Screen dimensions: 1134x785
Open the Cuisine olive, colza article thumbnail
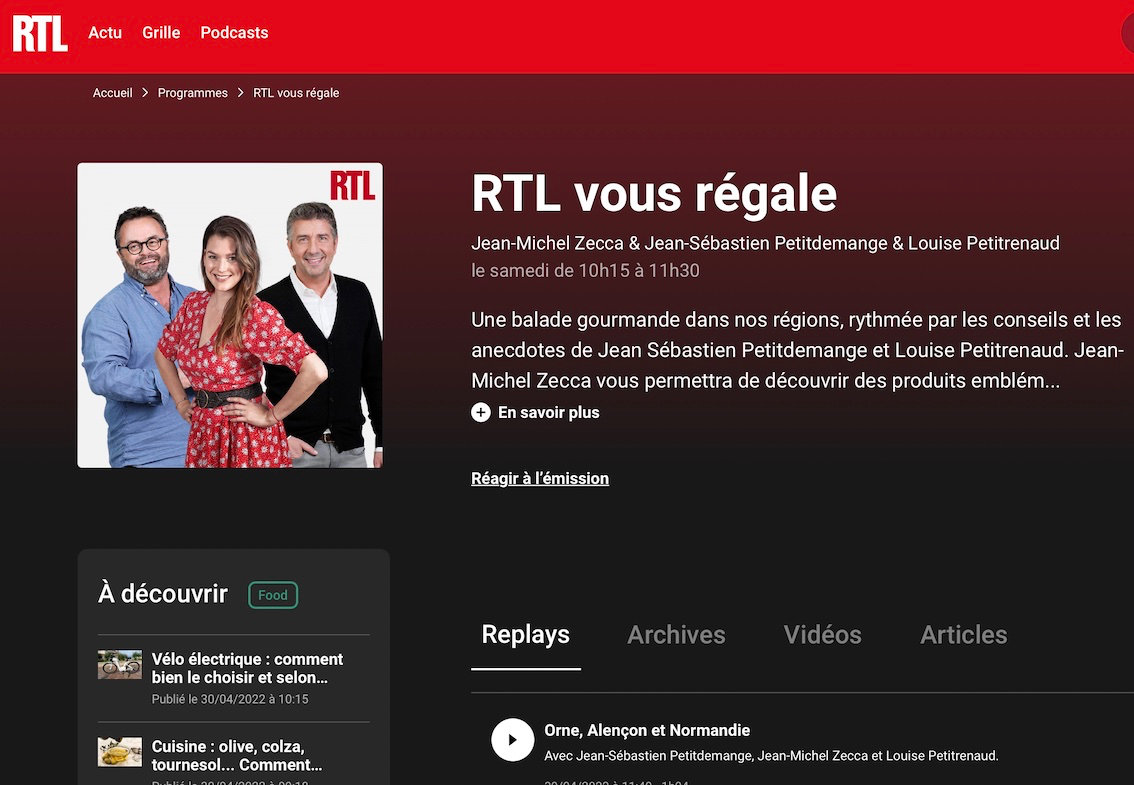point(120,752)
